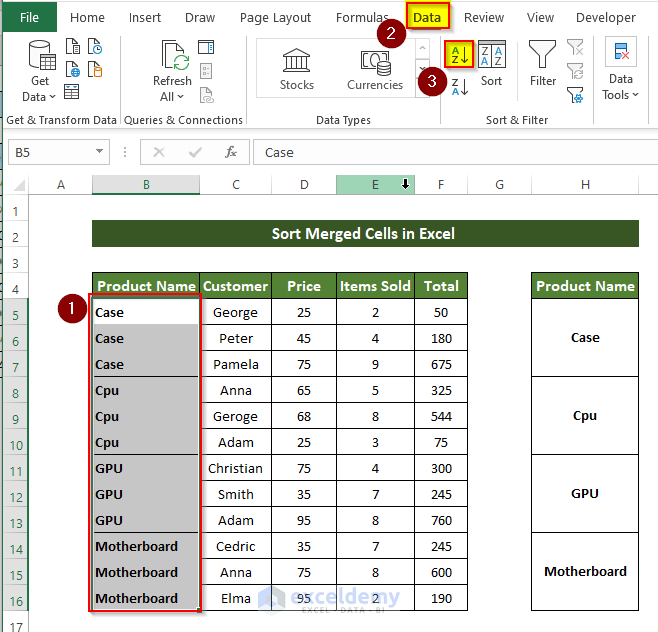
Task: Click cell containing George
Action: 235,312
